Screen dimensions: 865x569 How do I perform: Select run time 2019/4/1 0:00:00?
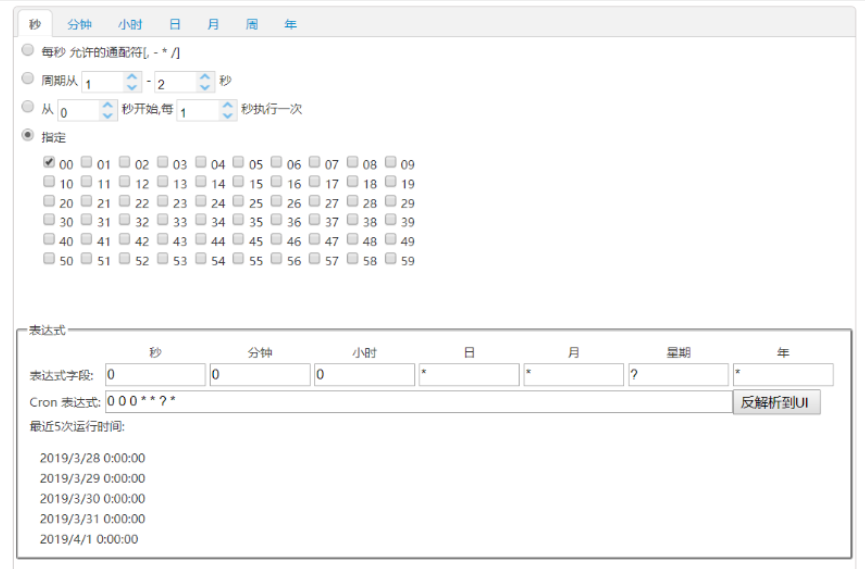pos(89,539)
